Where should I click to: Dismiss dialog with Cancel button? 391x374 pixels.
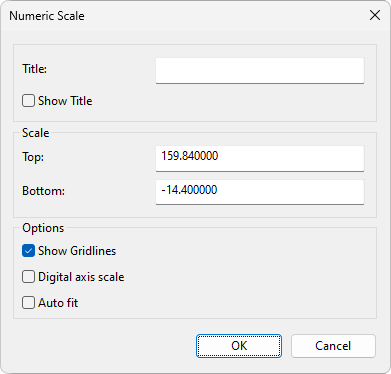pos(333,346)
